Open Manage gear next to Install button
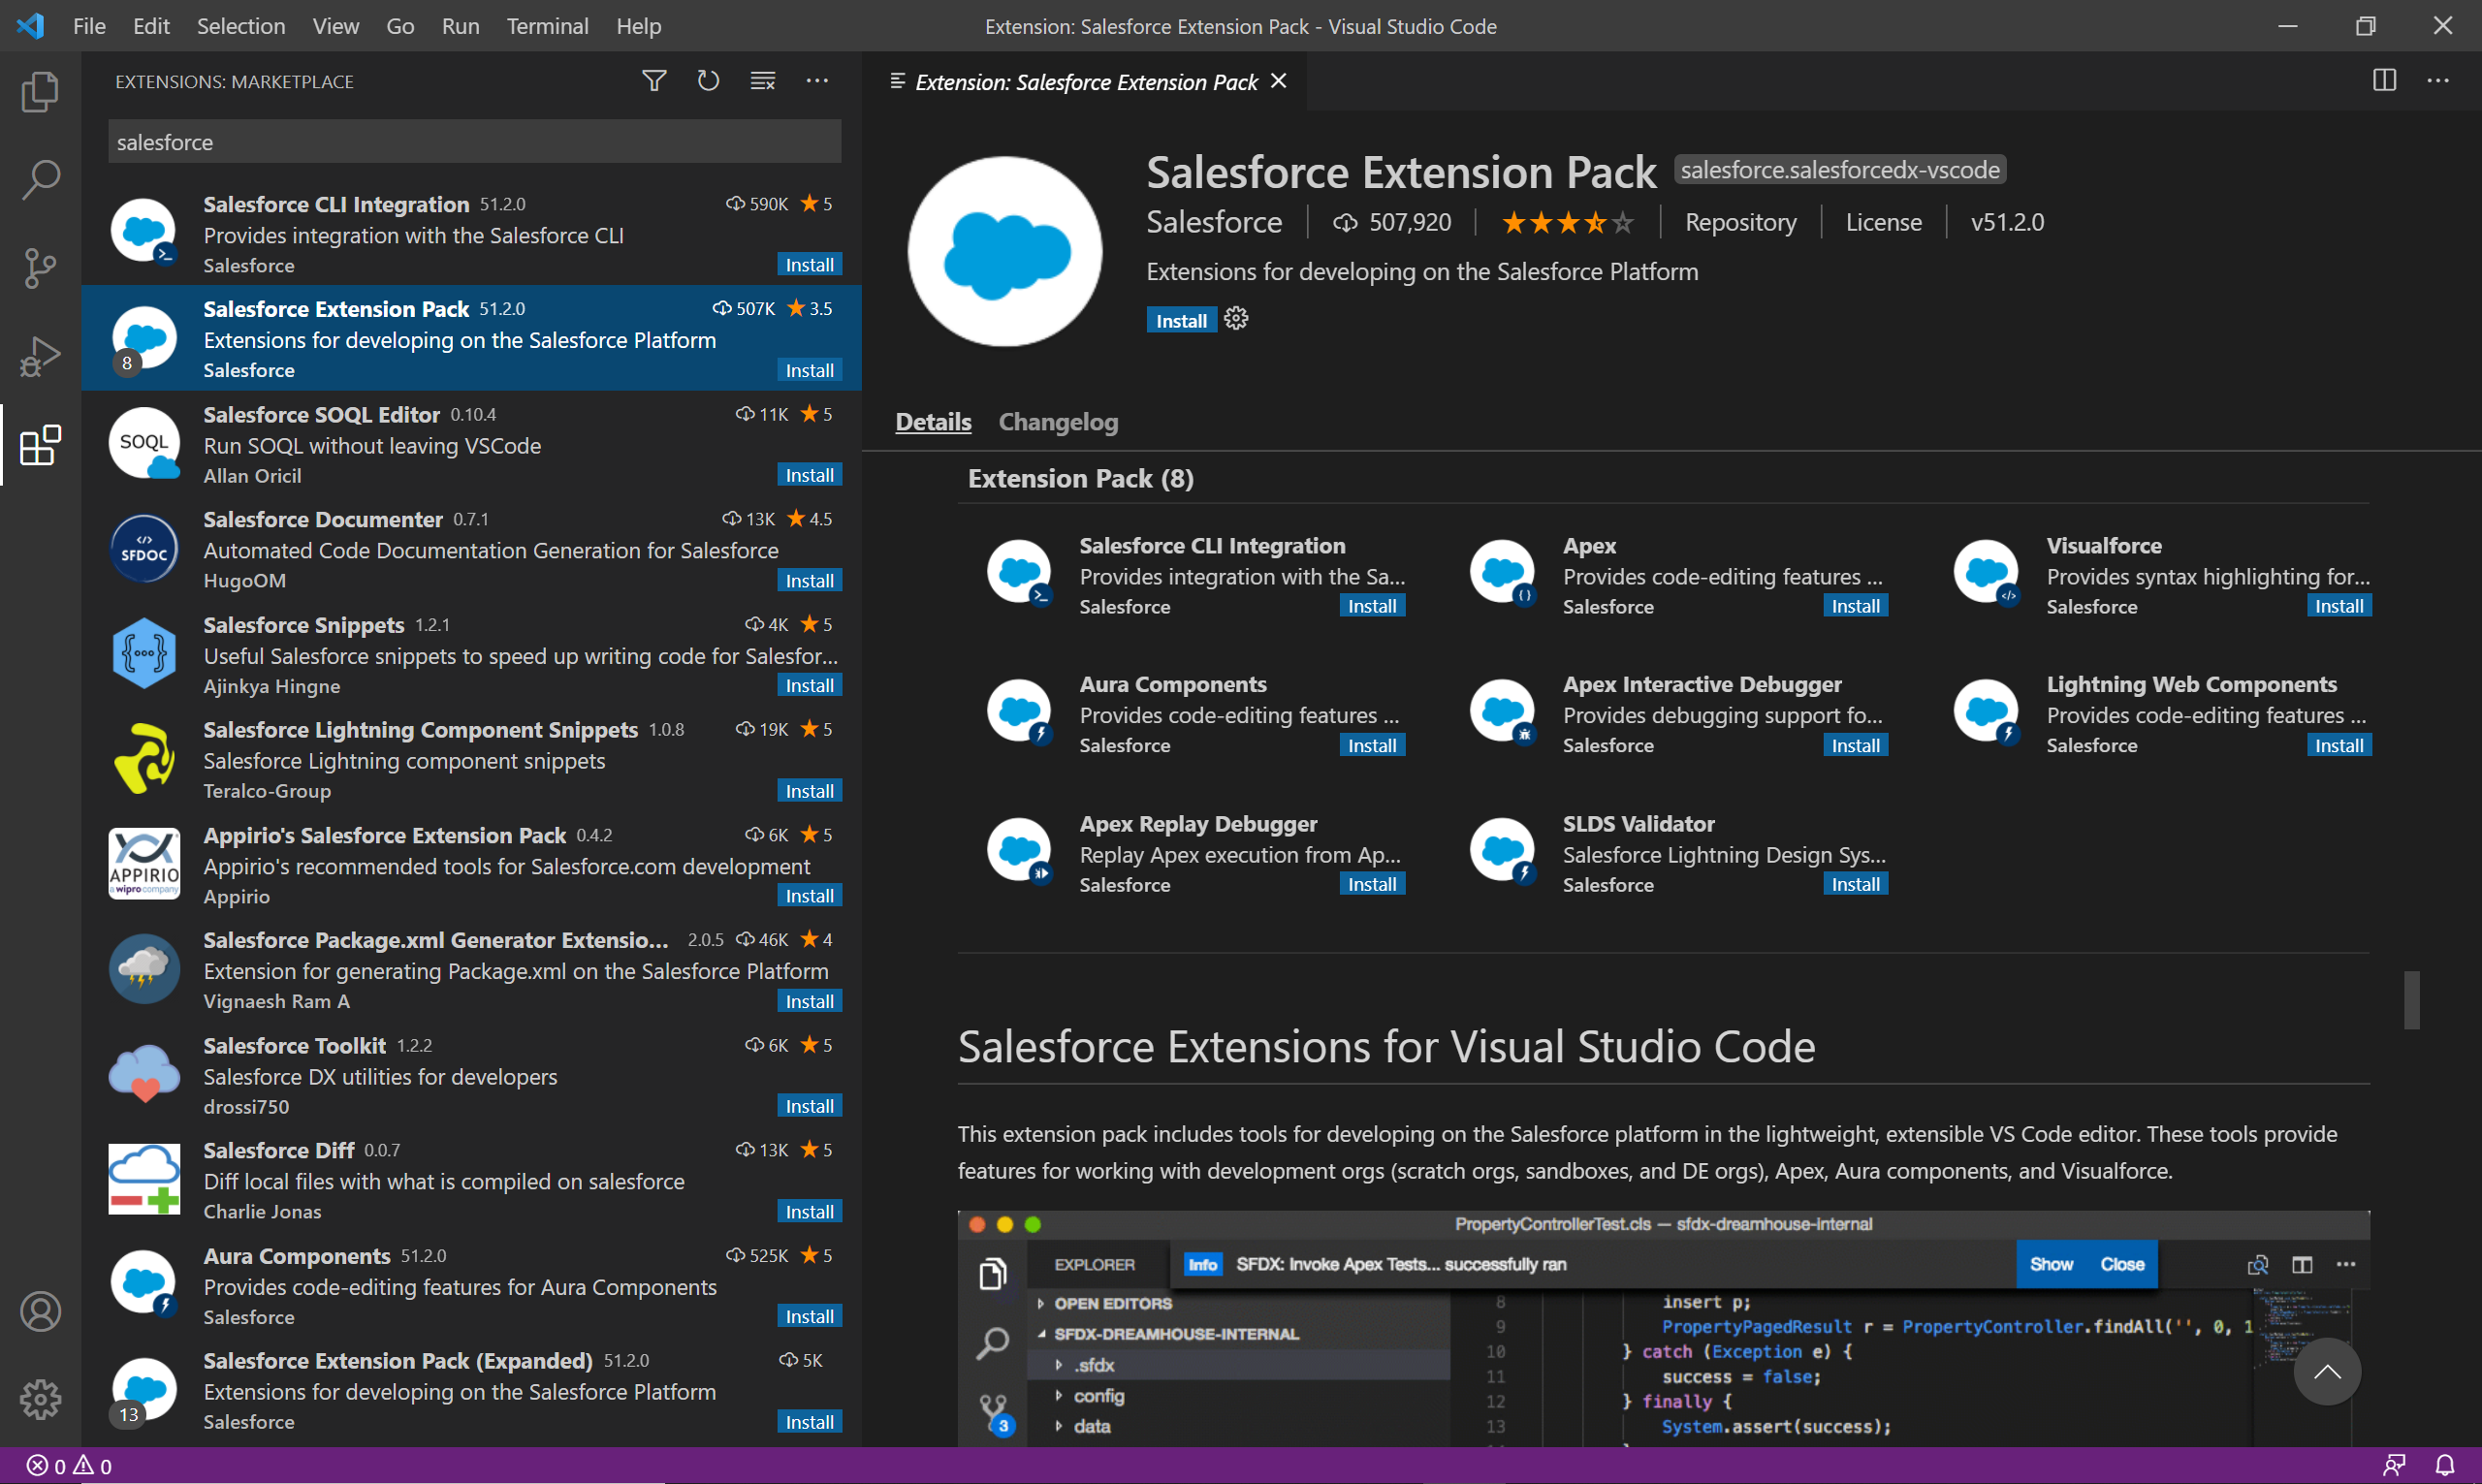 [1237, 320]
